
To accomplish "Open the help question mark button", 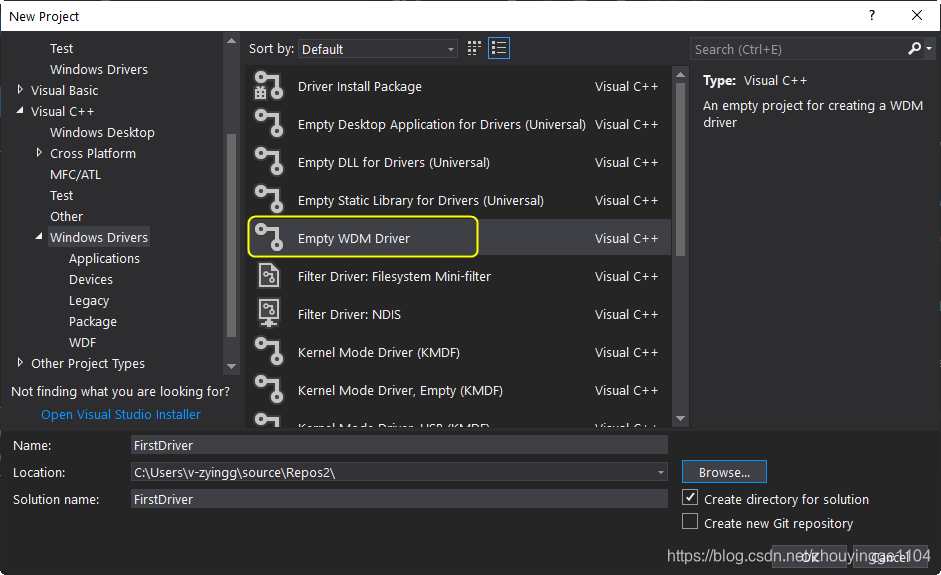I will [872, 16].
